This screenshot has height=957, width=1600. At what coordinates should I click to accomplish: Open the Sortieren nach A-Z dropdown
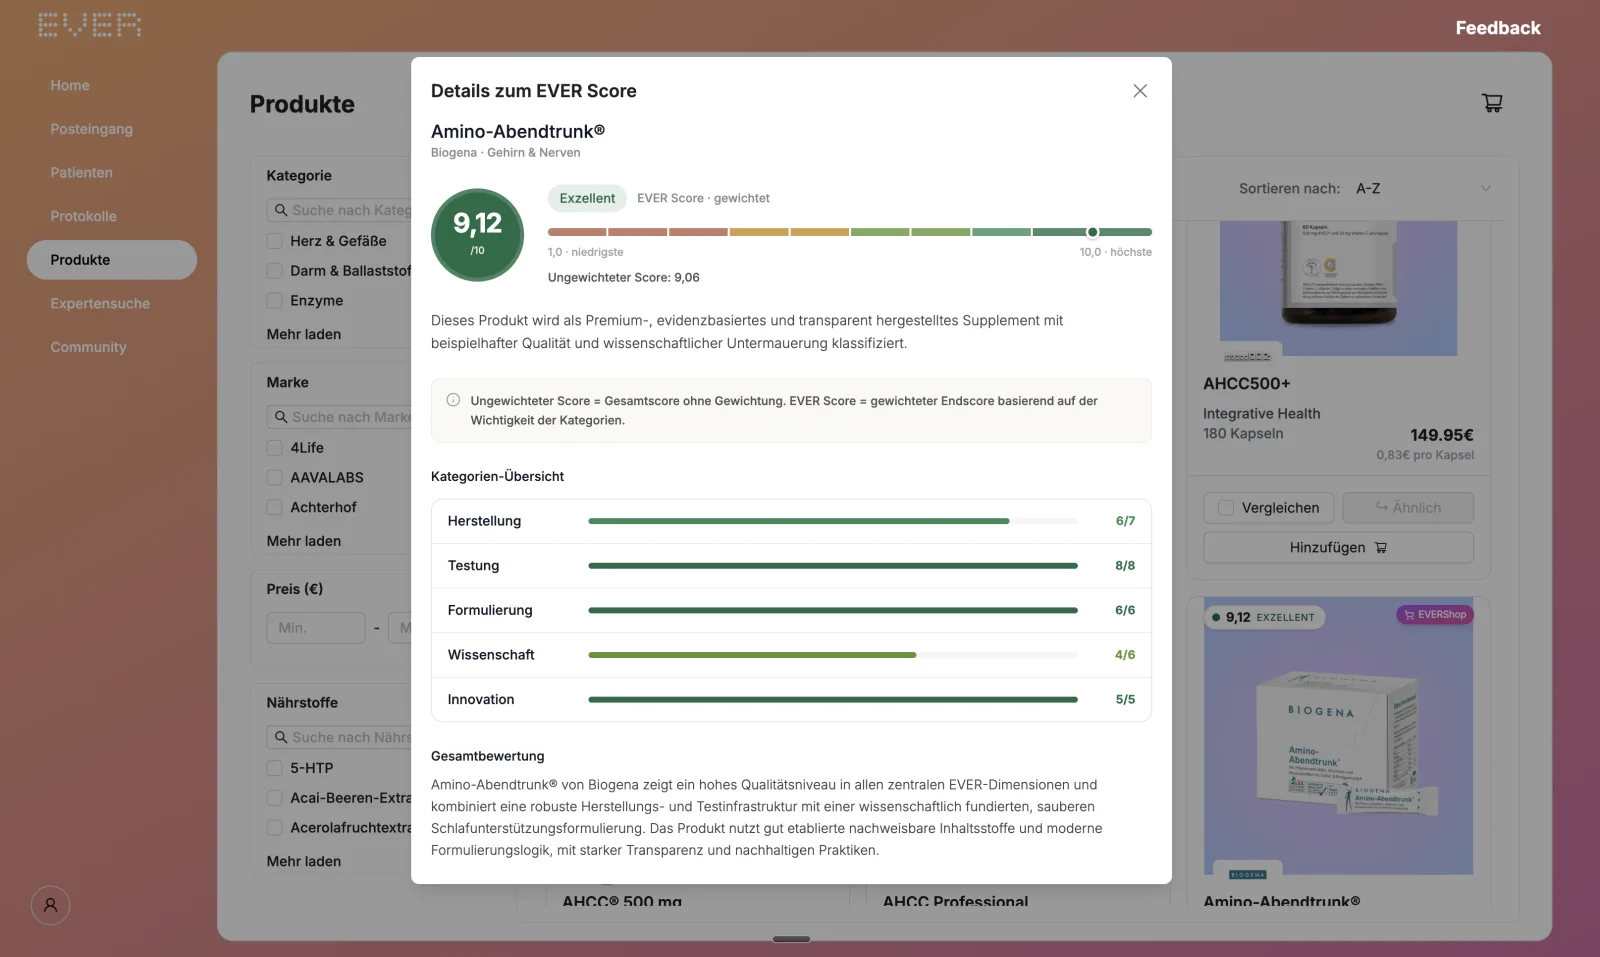pos(1423,188)
